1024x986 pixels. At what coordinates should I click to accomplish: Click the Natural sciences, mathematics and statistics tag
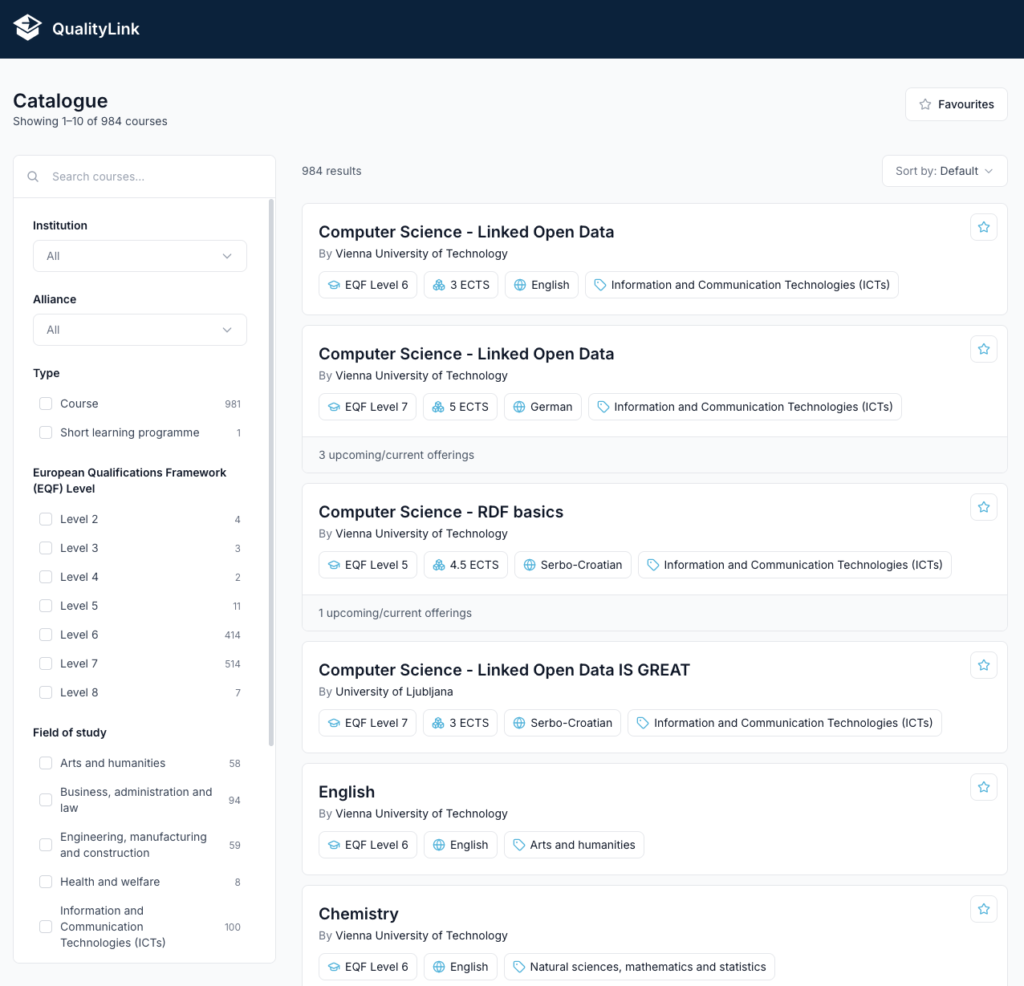pos(639,967)
